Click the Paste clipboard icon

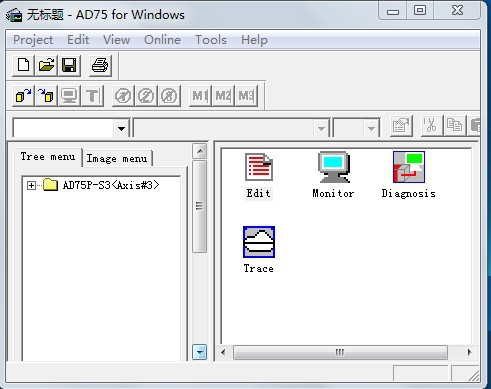(x=475, y=126)
